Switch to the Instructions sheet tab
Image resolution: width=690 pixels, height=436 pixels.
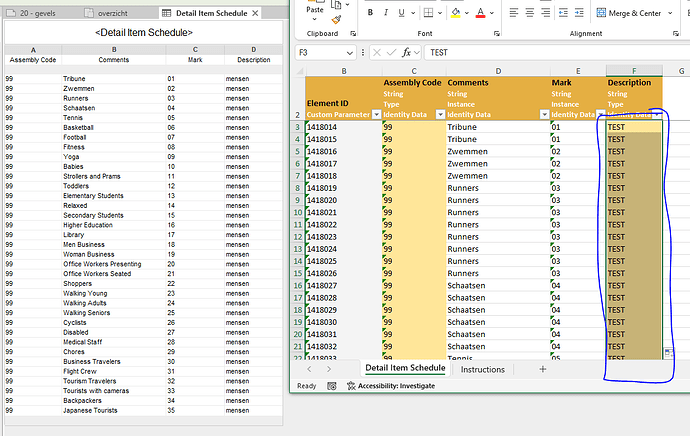pyautogui.click(x=482, y=369)
